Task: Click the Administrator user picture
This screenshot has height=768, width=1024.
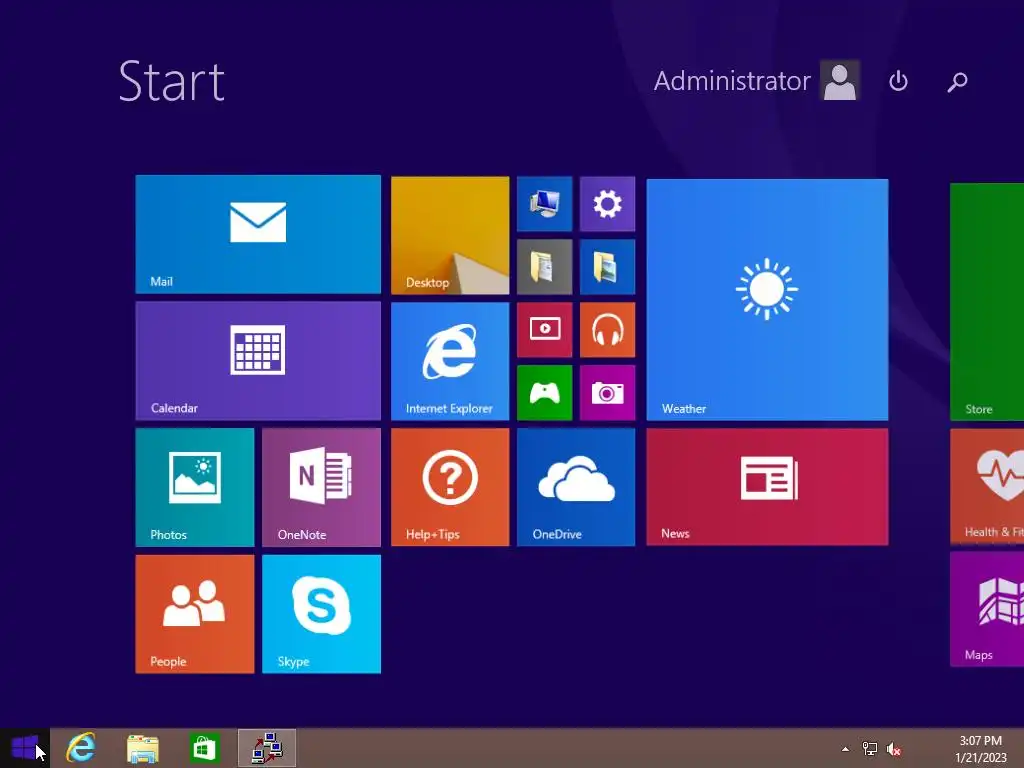Action: point(840,80)
